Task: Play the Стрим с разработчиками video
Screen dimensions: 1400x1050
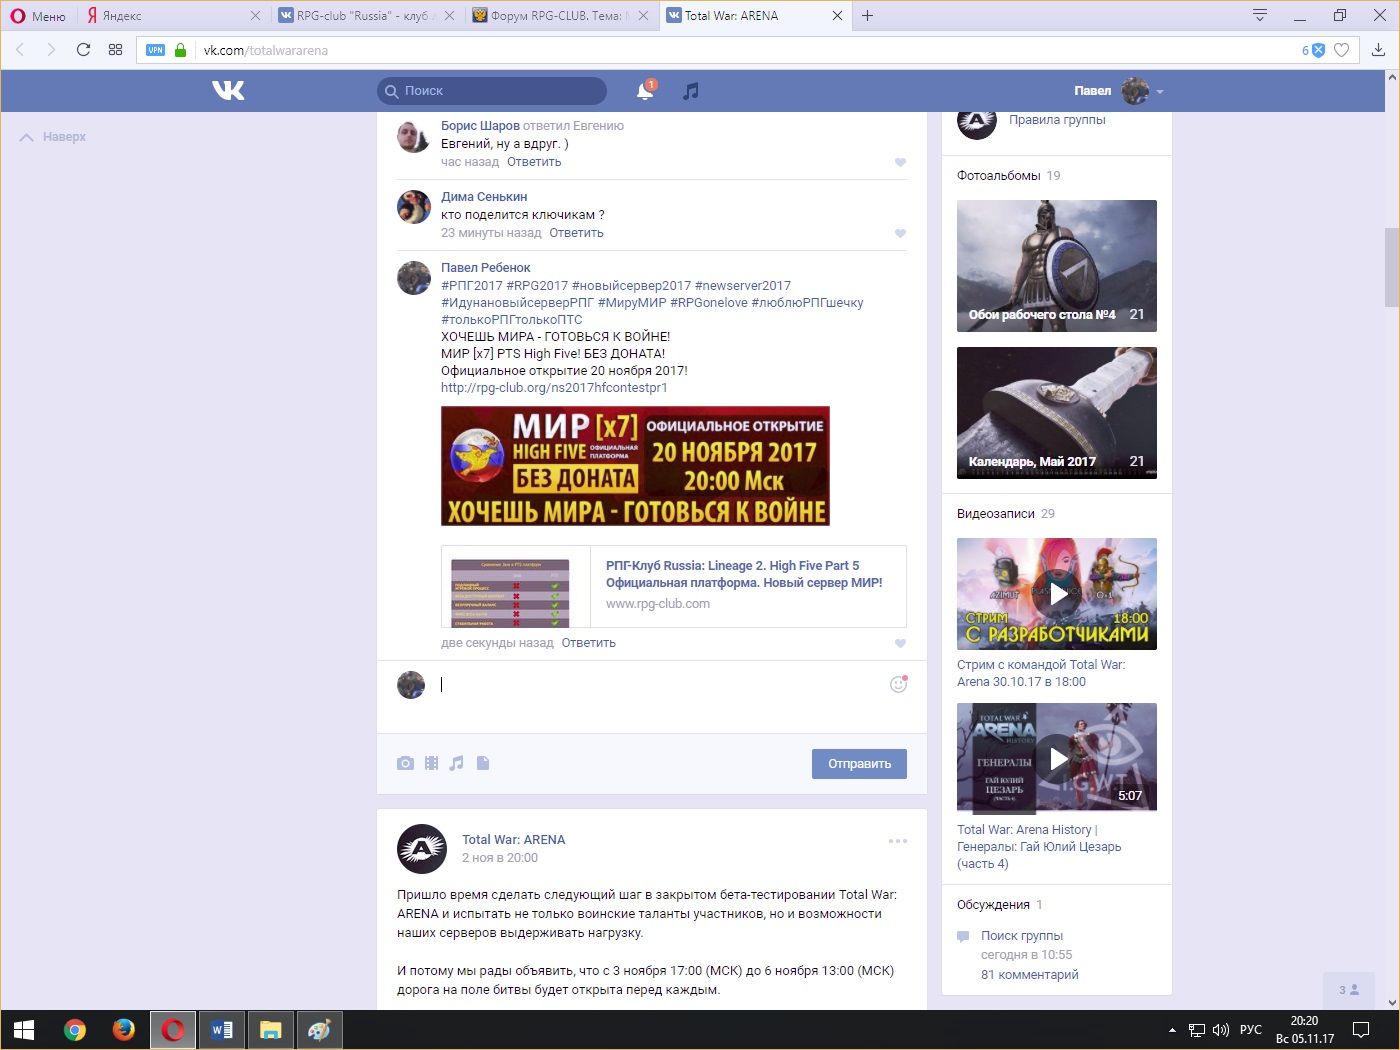Action: tap(1057, 594)
